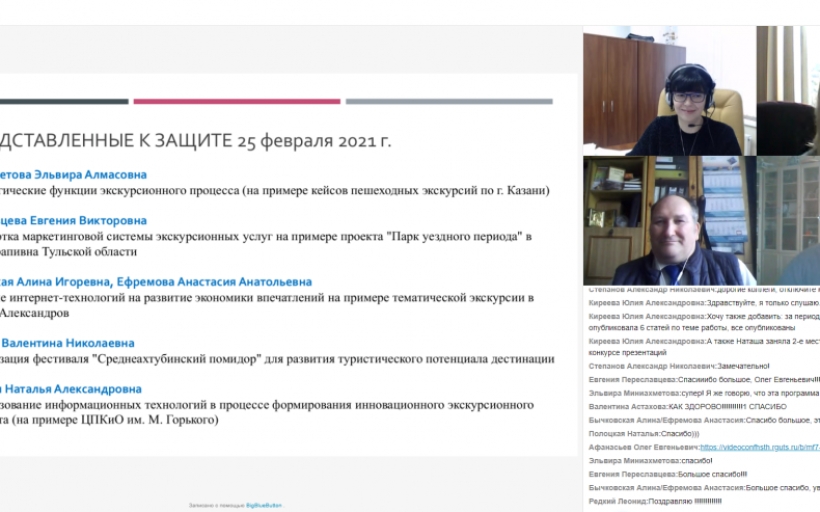Click Валентина Астахова's "КАК ЗДОРОВО" message
The image size is (820, 512).
click(x=688, y=406)
